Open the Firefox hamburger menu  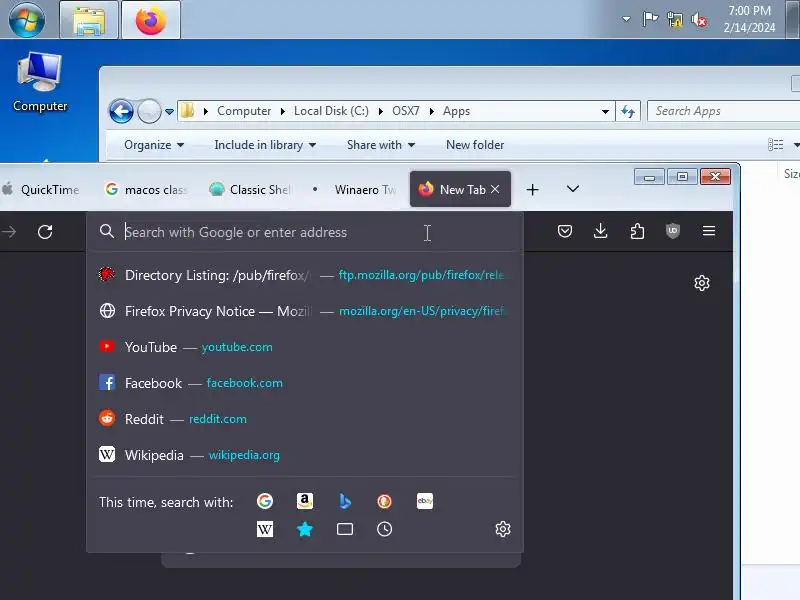709,231
